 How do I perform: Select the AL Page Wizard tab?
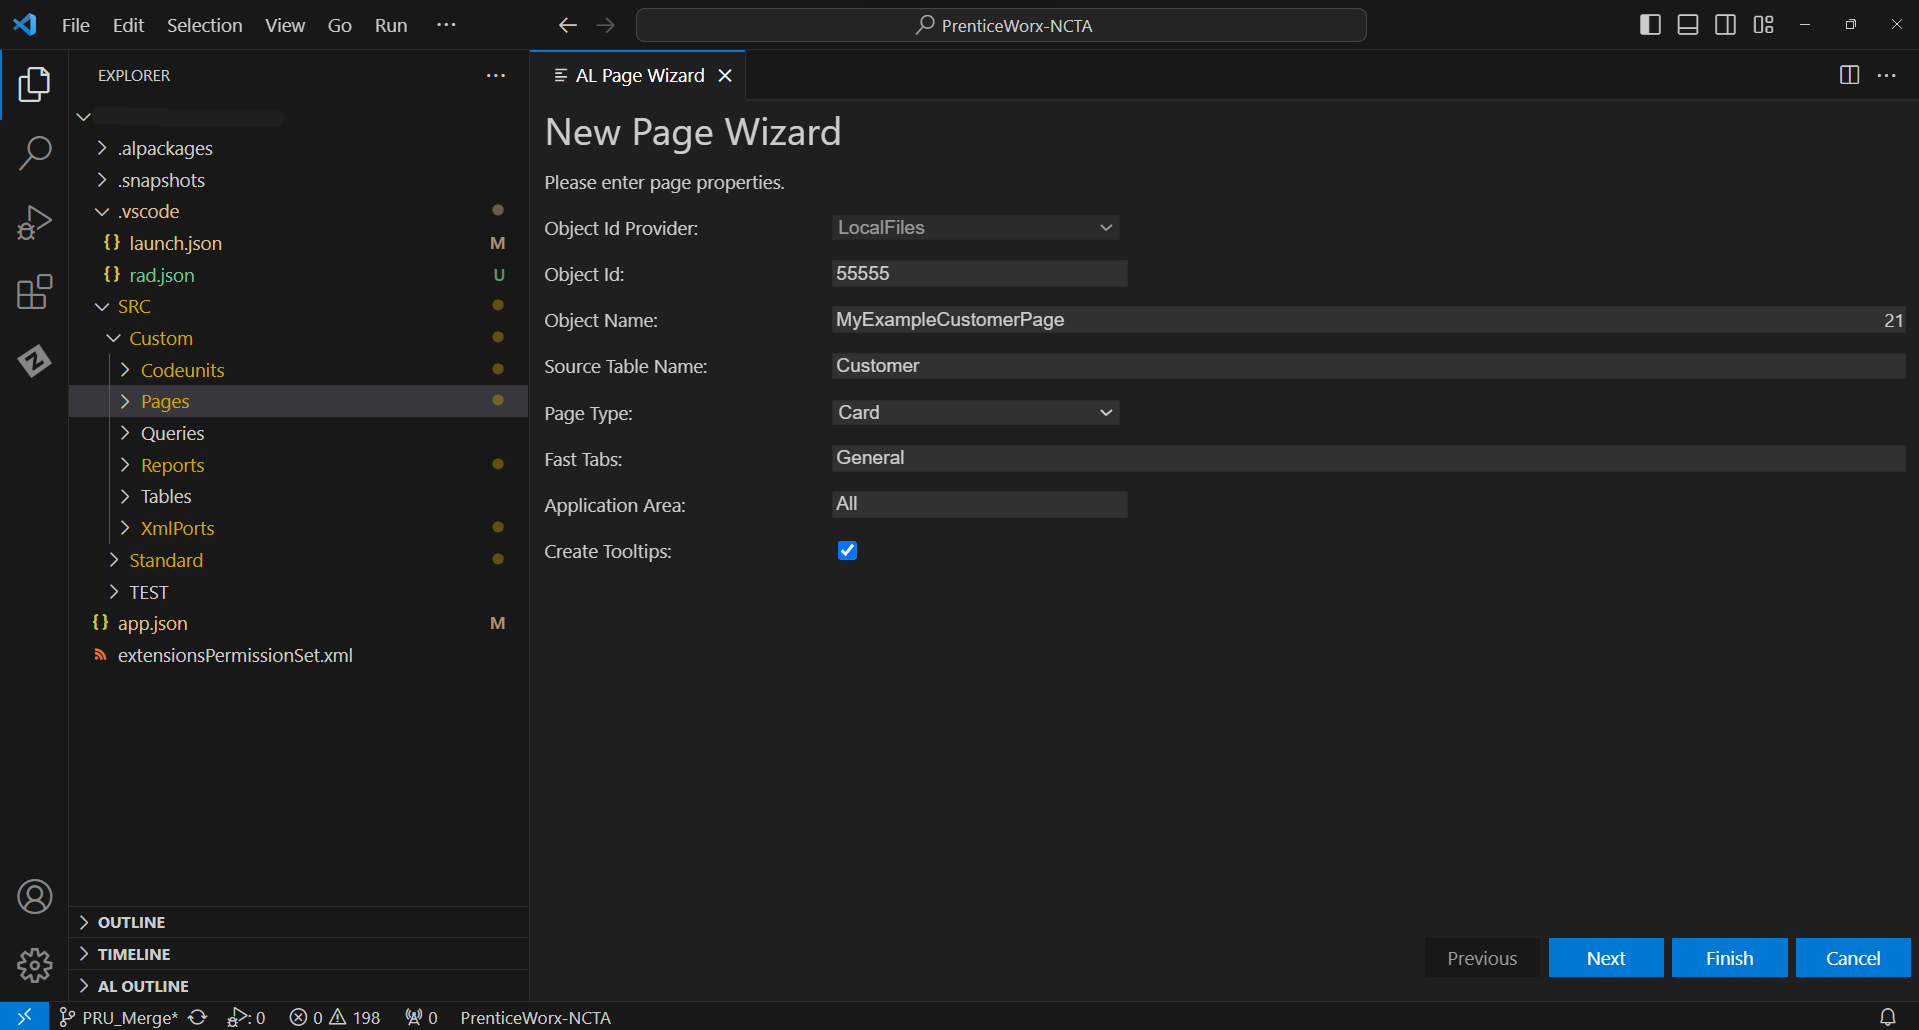640,76
